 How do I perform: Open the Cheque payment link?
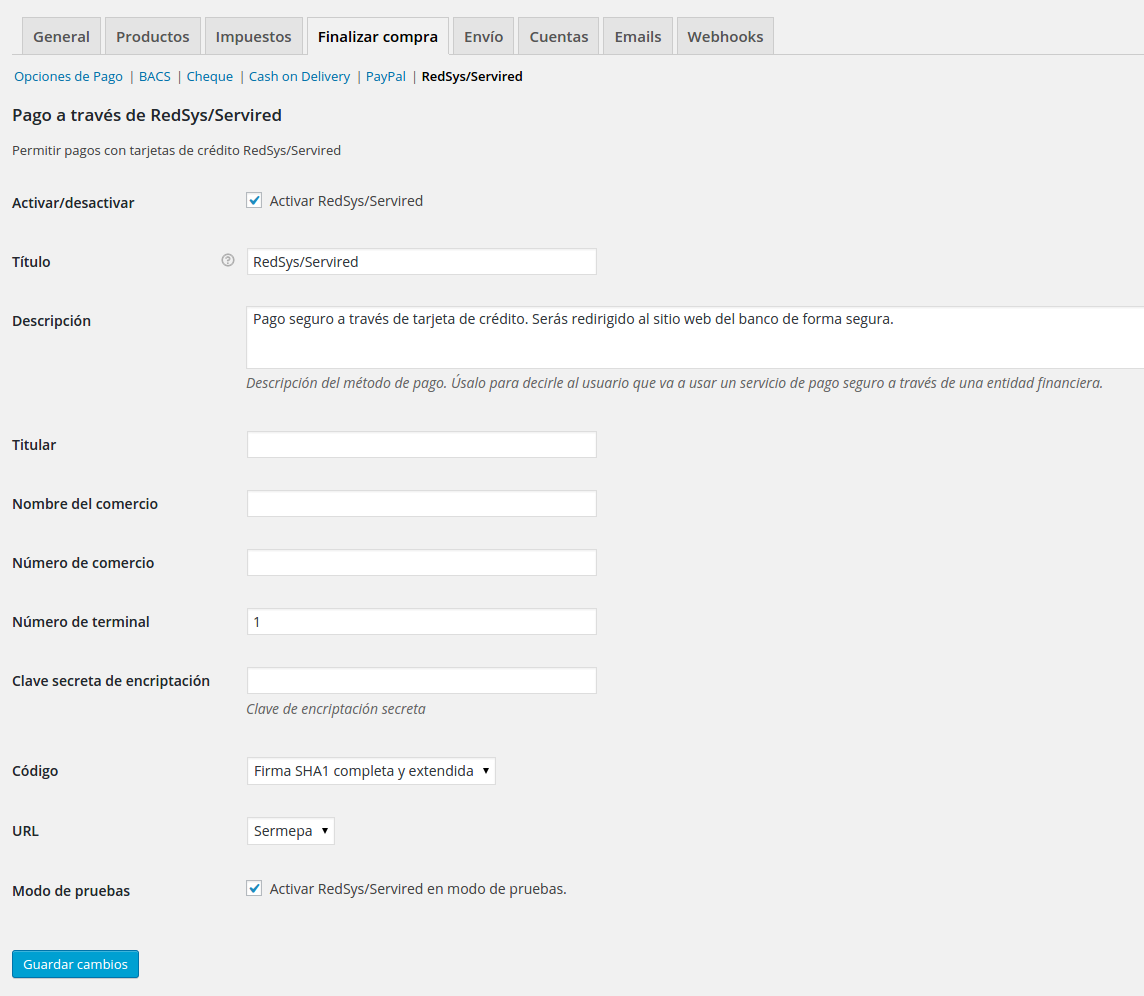click(209, 77)
